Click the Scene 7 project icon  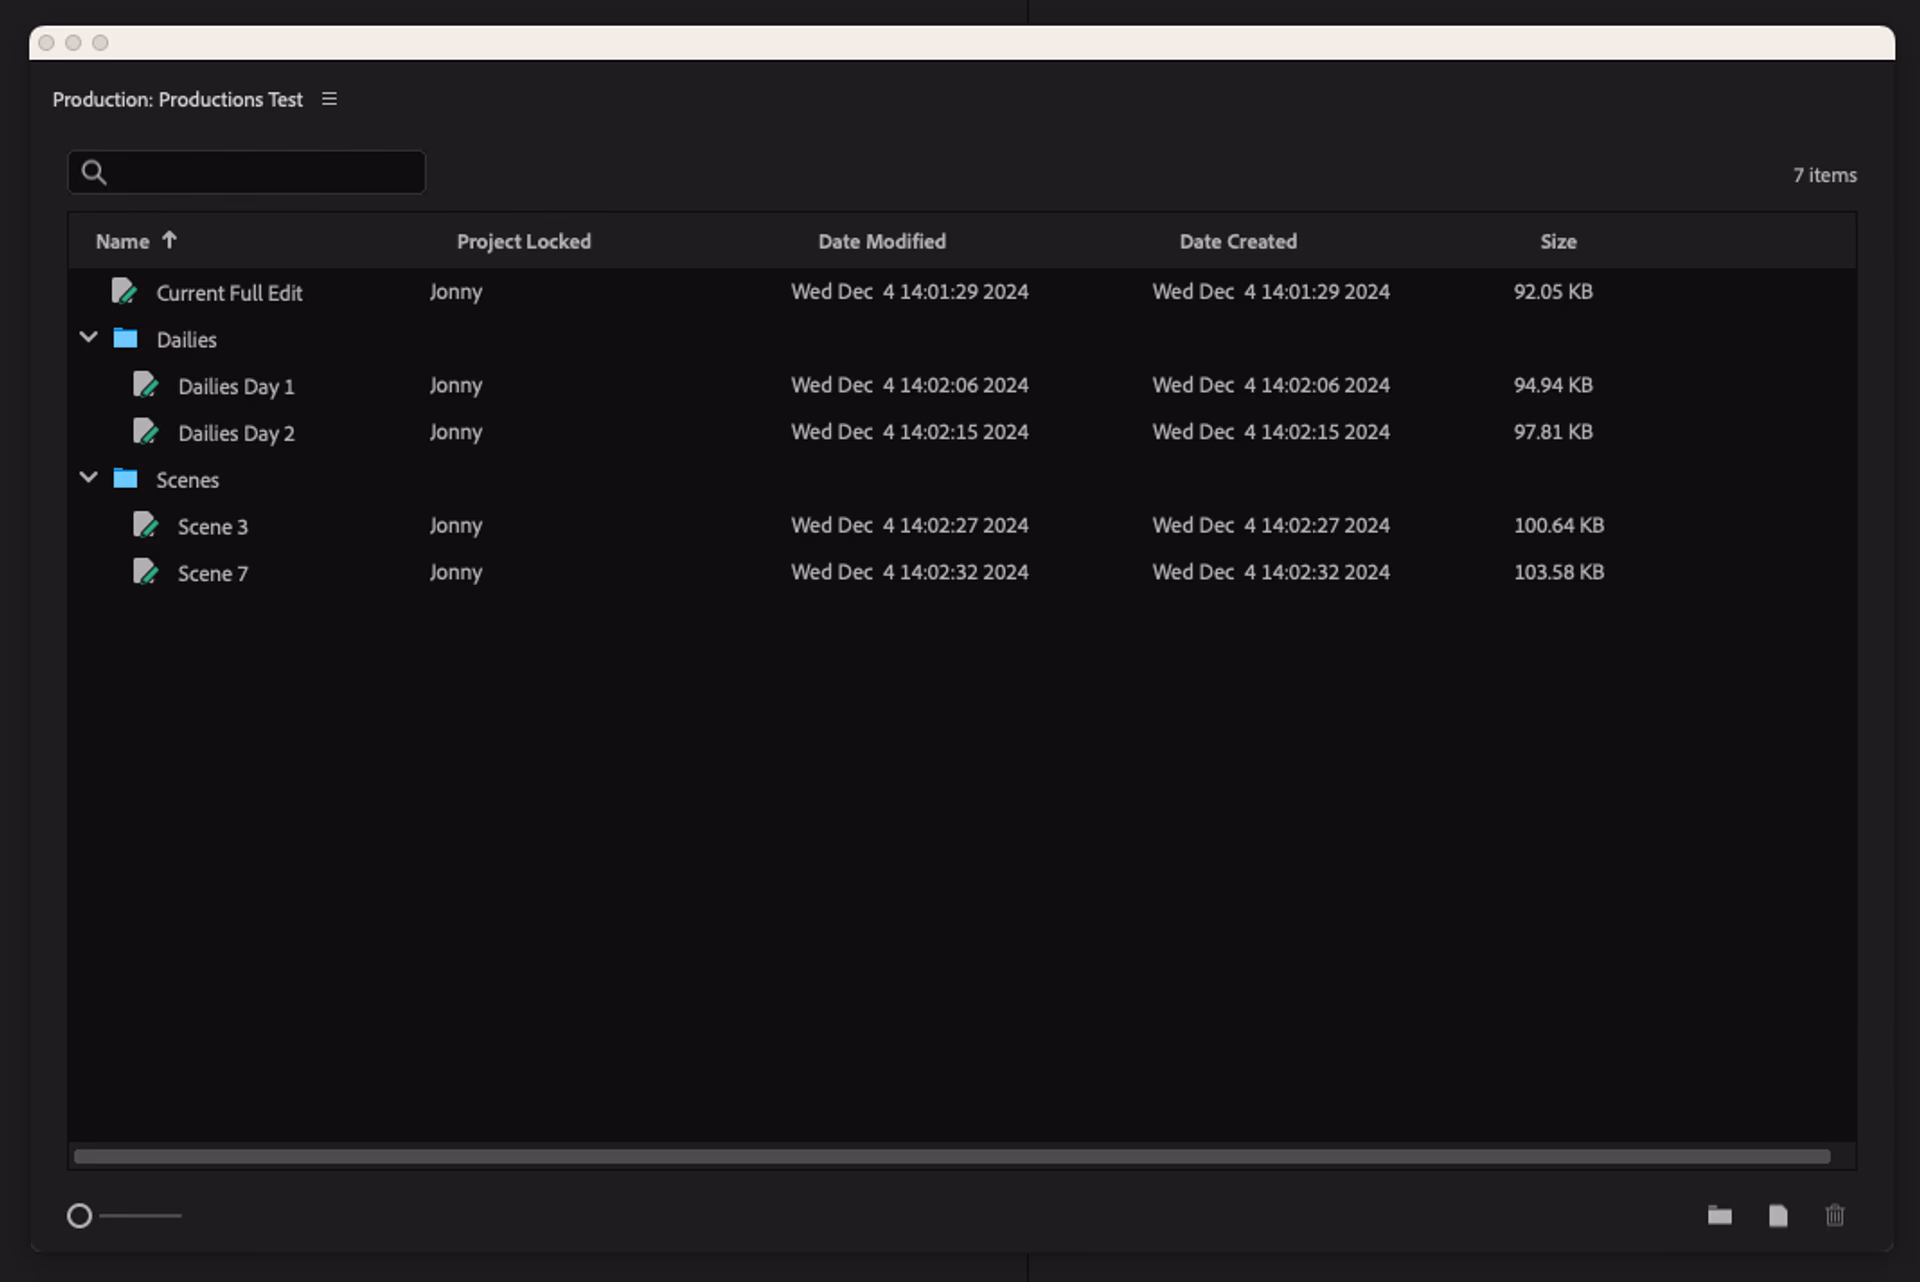[147, 571]
